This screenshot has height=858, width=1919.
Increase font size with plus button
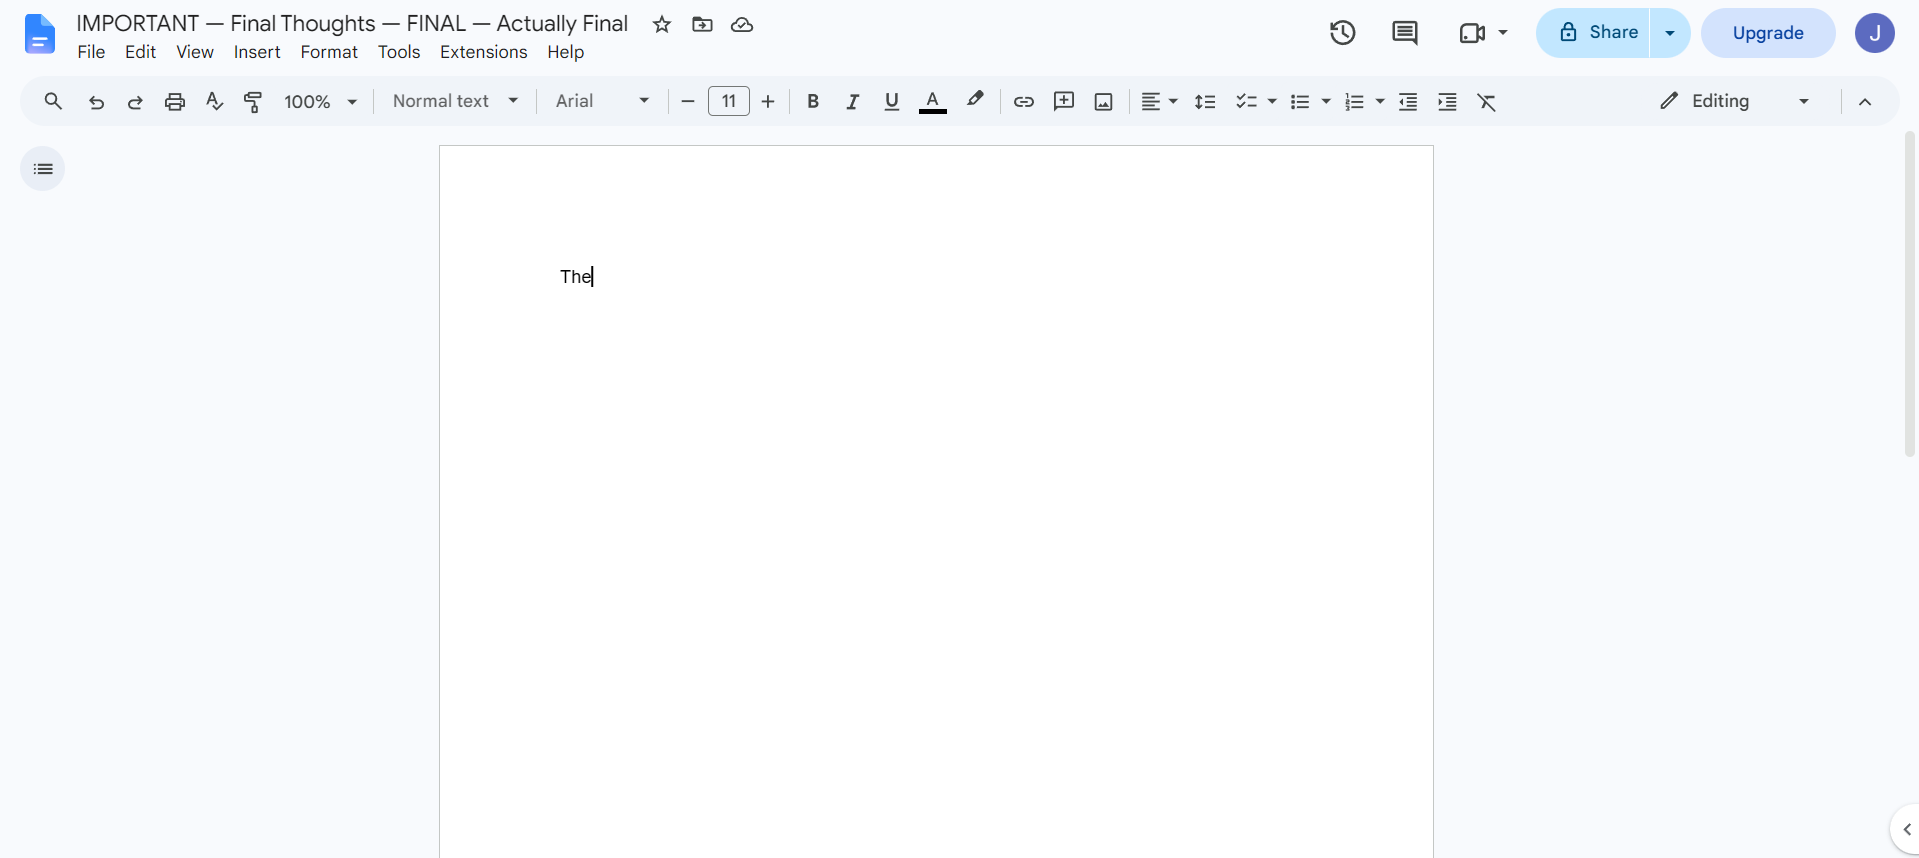[x=768, y=101]
